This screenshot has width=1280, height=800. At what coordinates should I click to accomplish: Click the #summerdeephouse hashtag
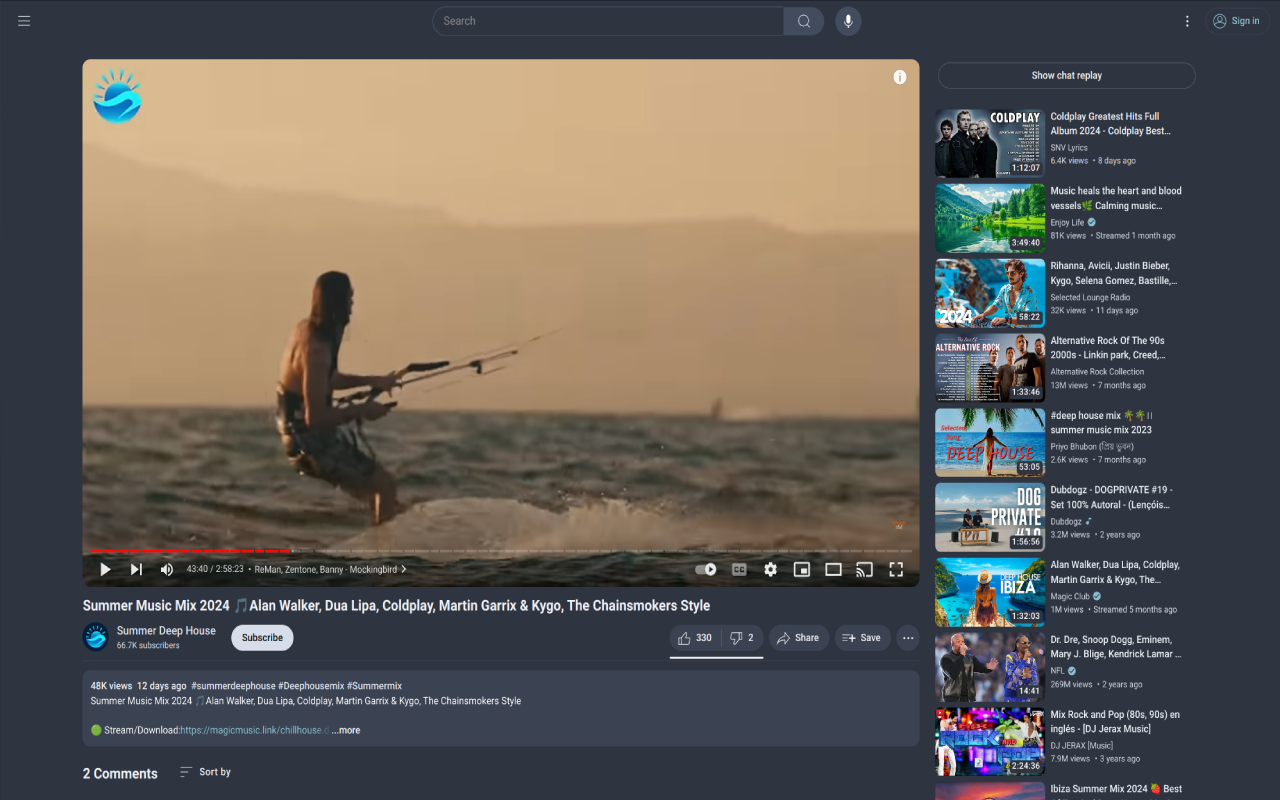tap(233, 686)
